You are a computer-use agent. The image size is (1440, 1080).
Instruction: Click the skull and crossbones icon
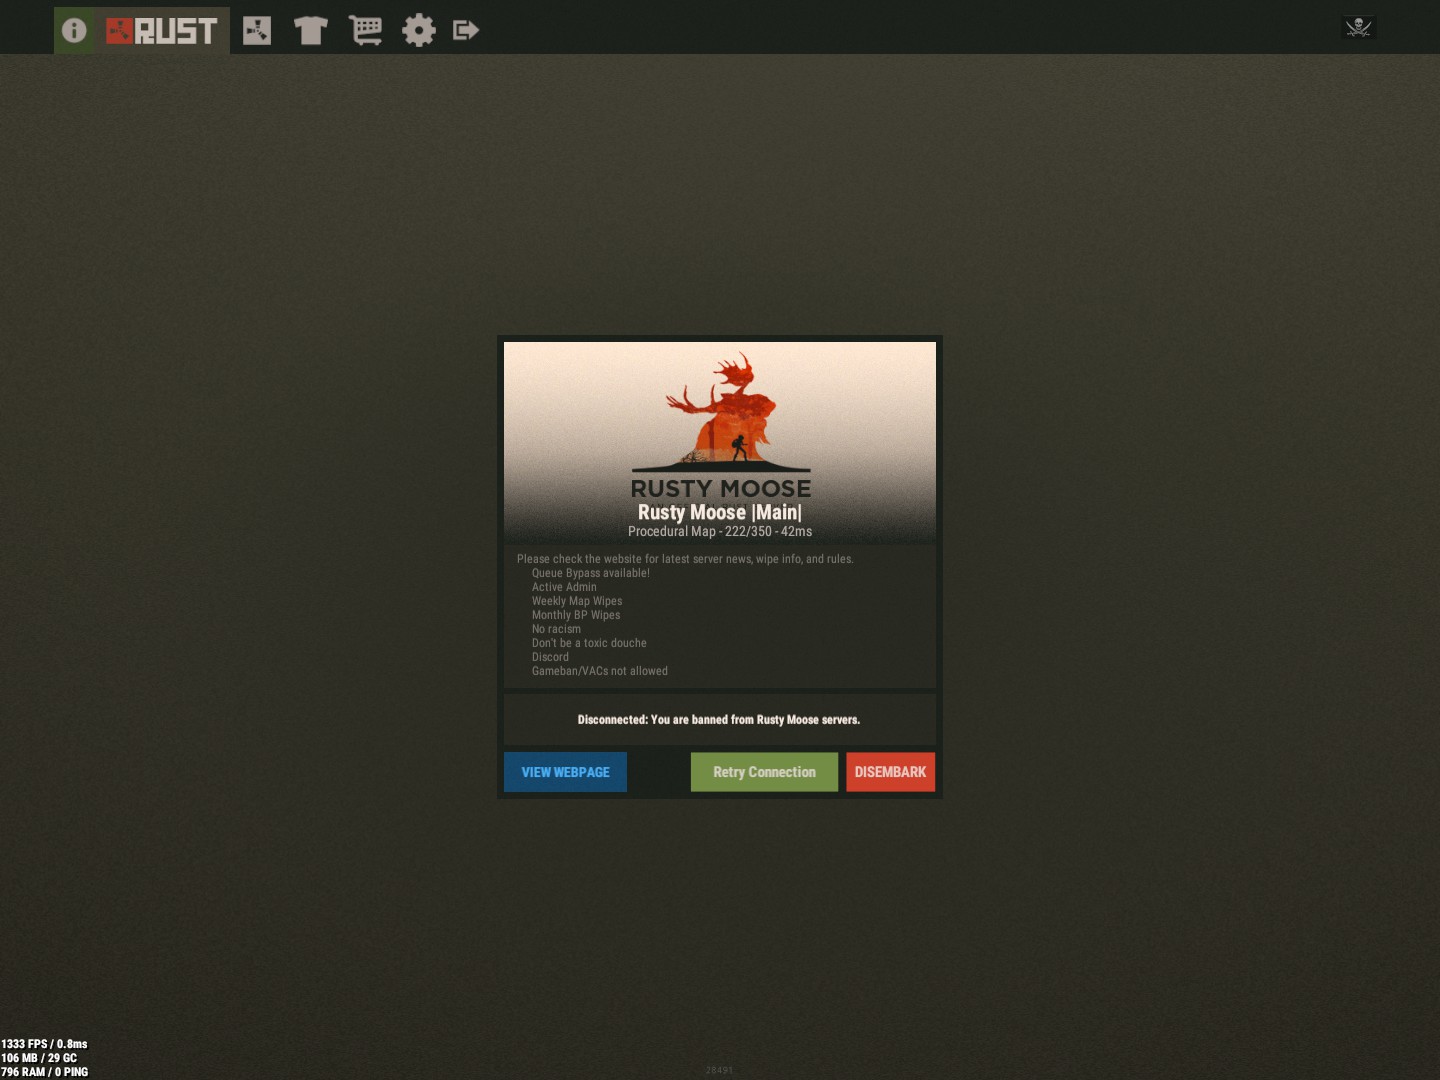click(1358, 27)
